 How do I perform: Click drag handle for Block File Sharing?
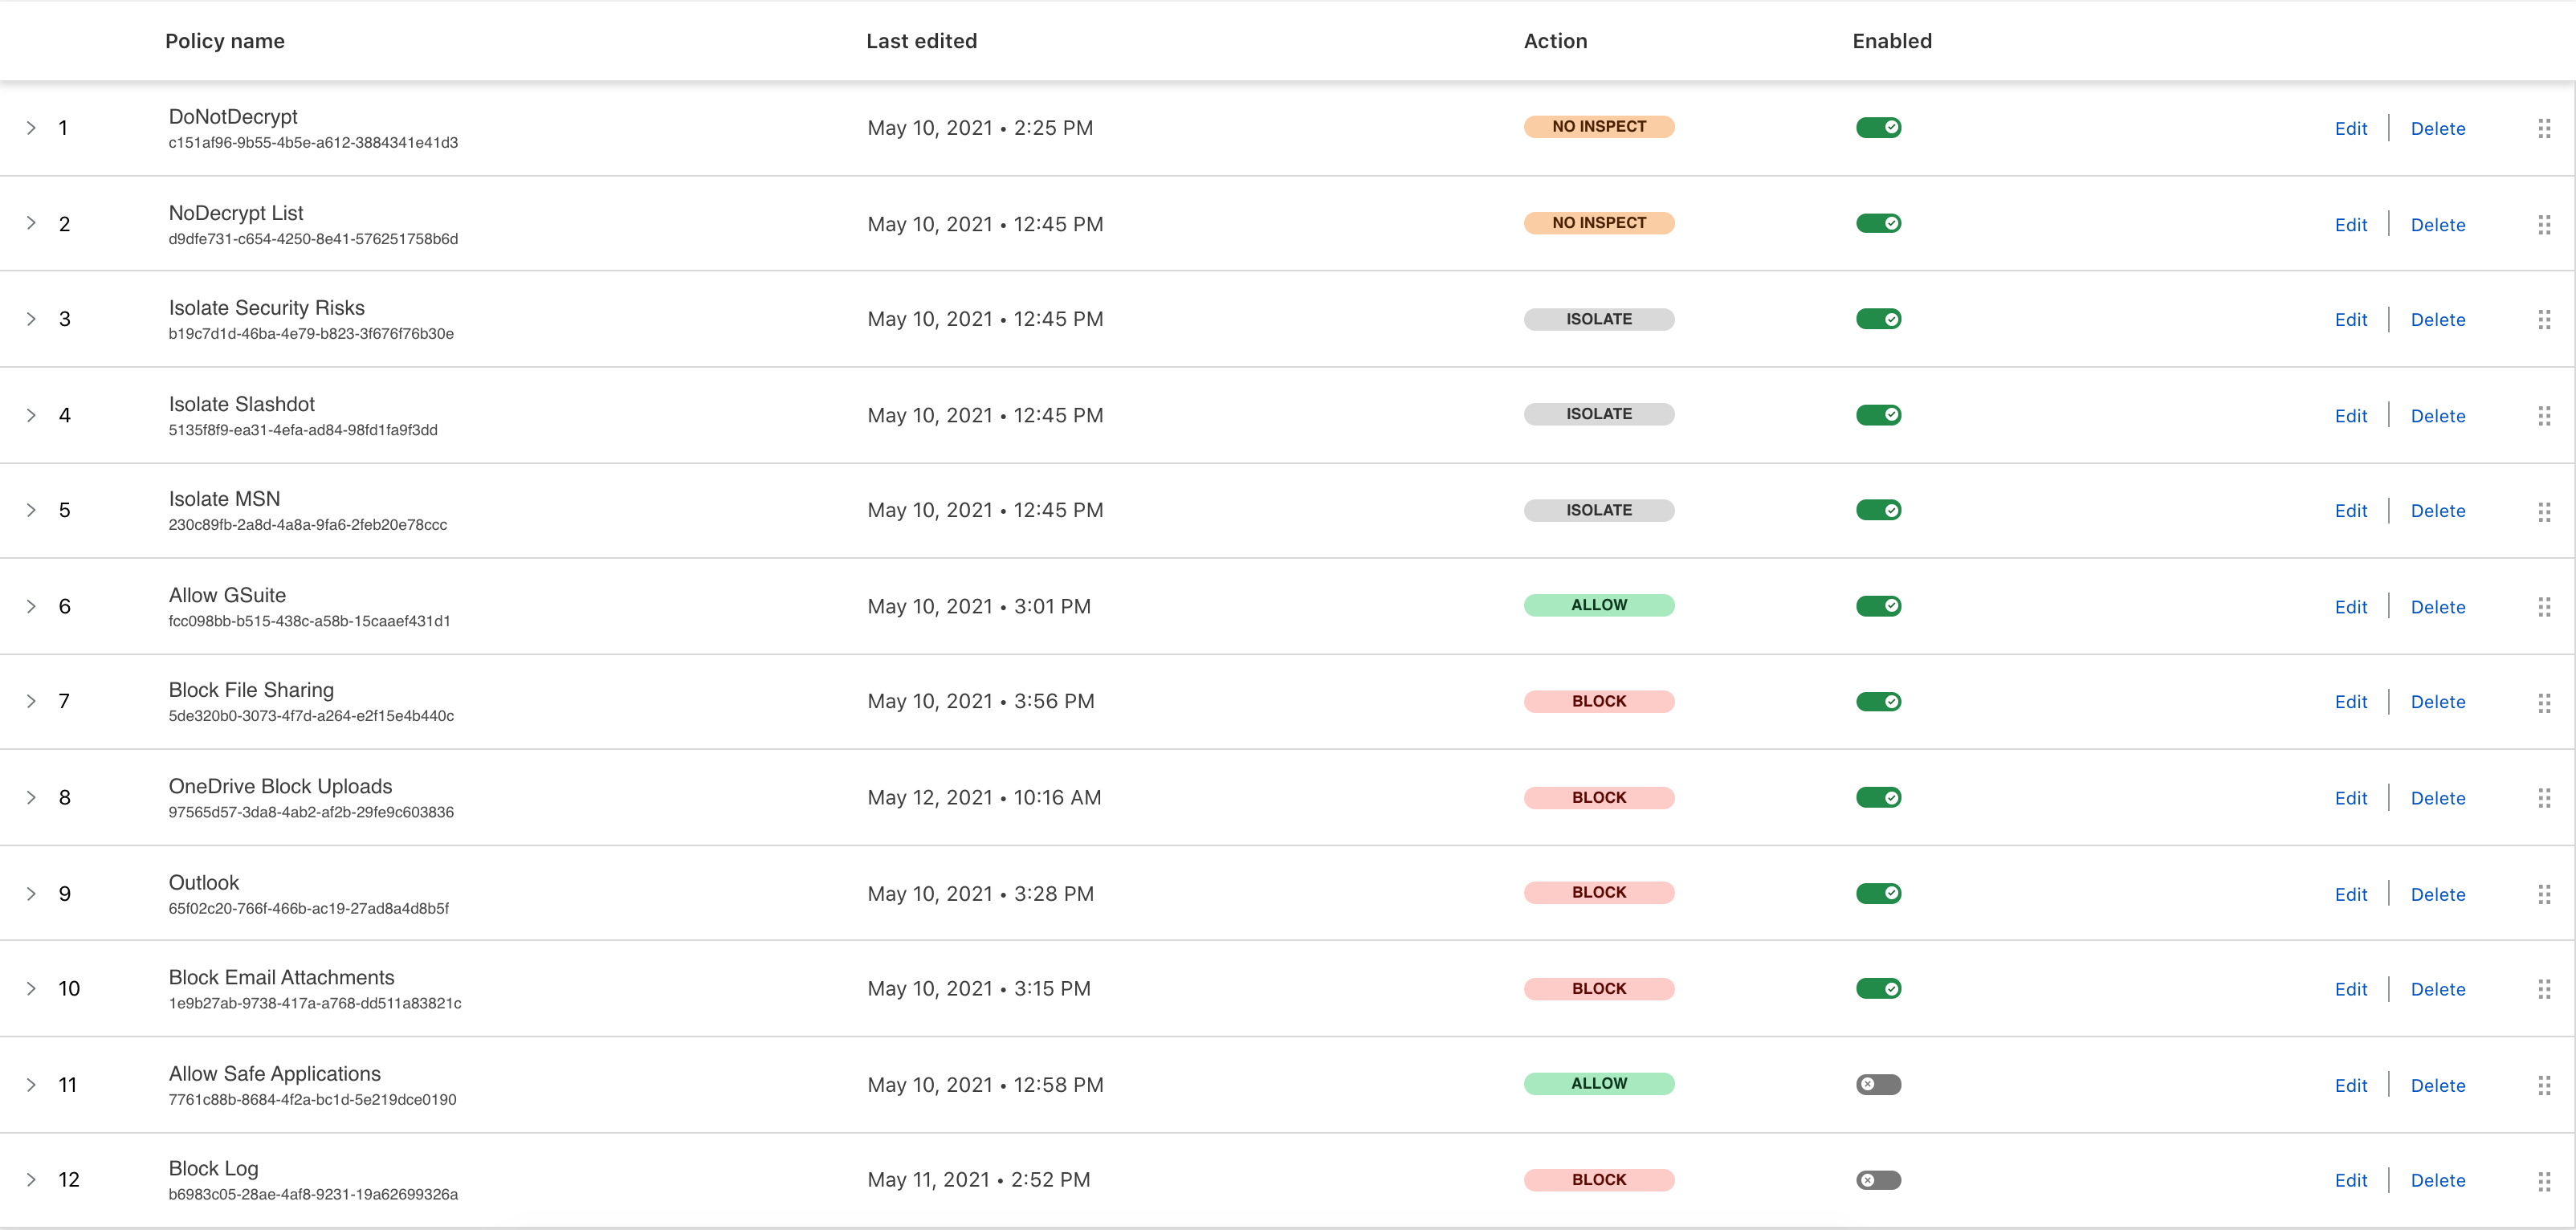[2544, 702]
